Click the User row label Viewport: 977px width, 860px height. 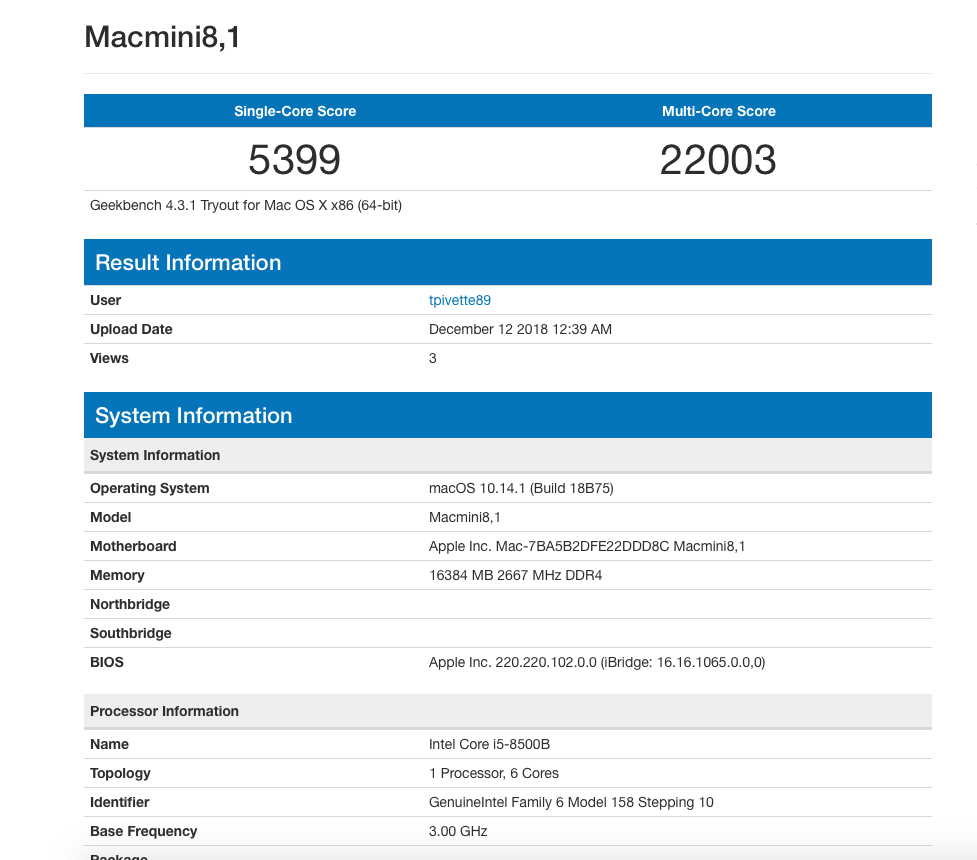105,300
